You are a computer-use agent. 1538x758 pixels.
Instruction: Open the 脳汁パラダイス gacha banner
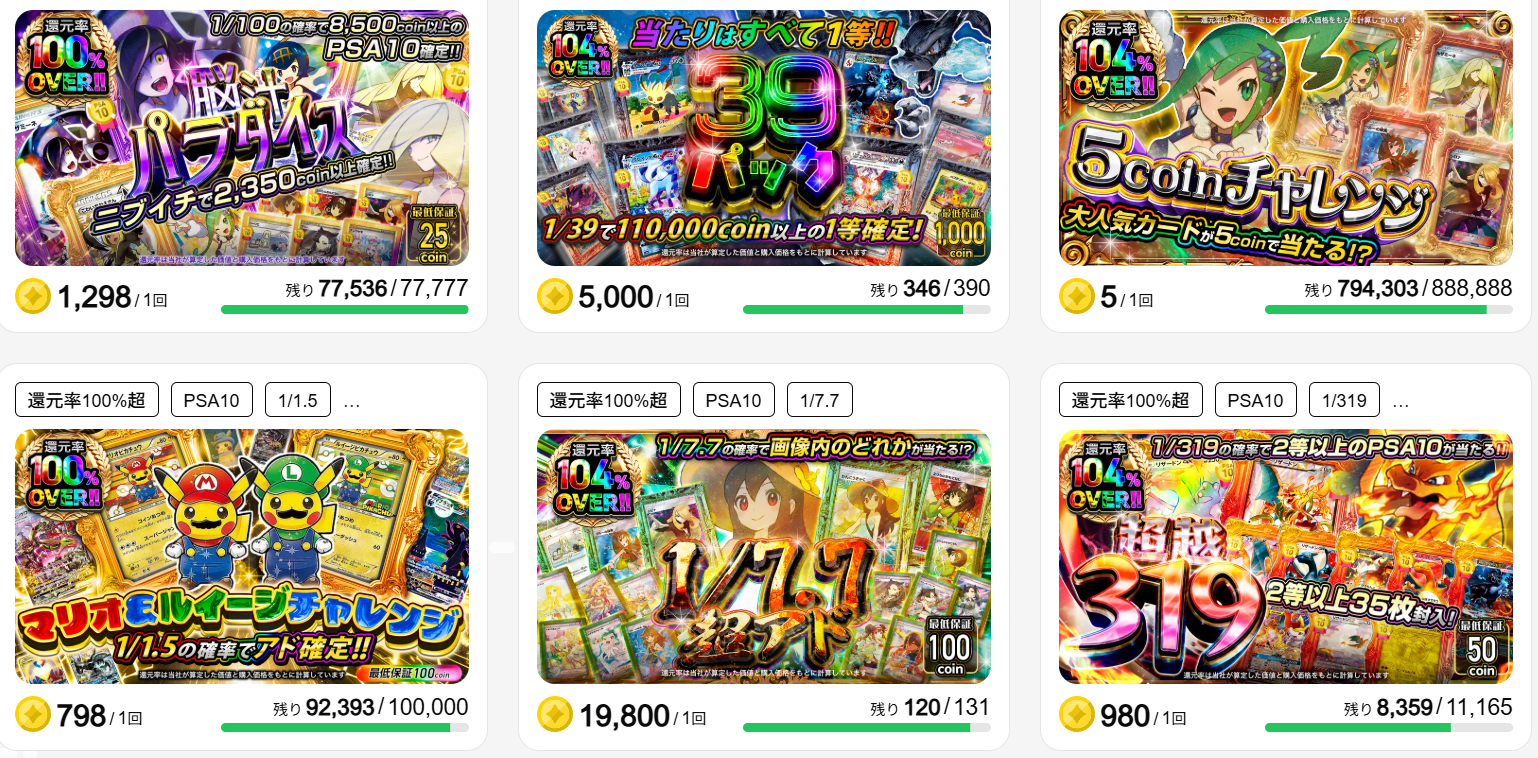click(242, 138)
